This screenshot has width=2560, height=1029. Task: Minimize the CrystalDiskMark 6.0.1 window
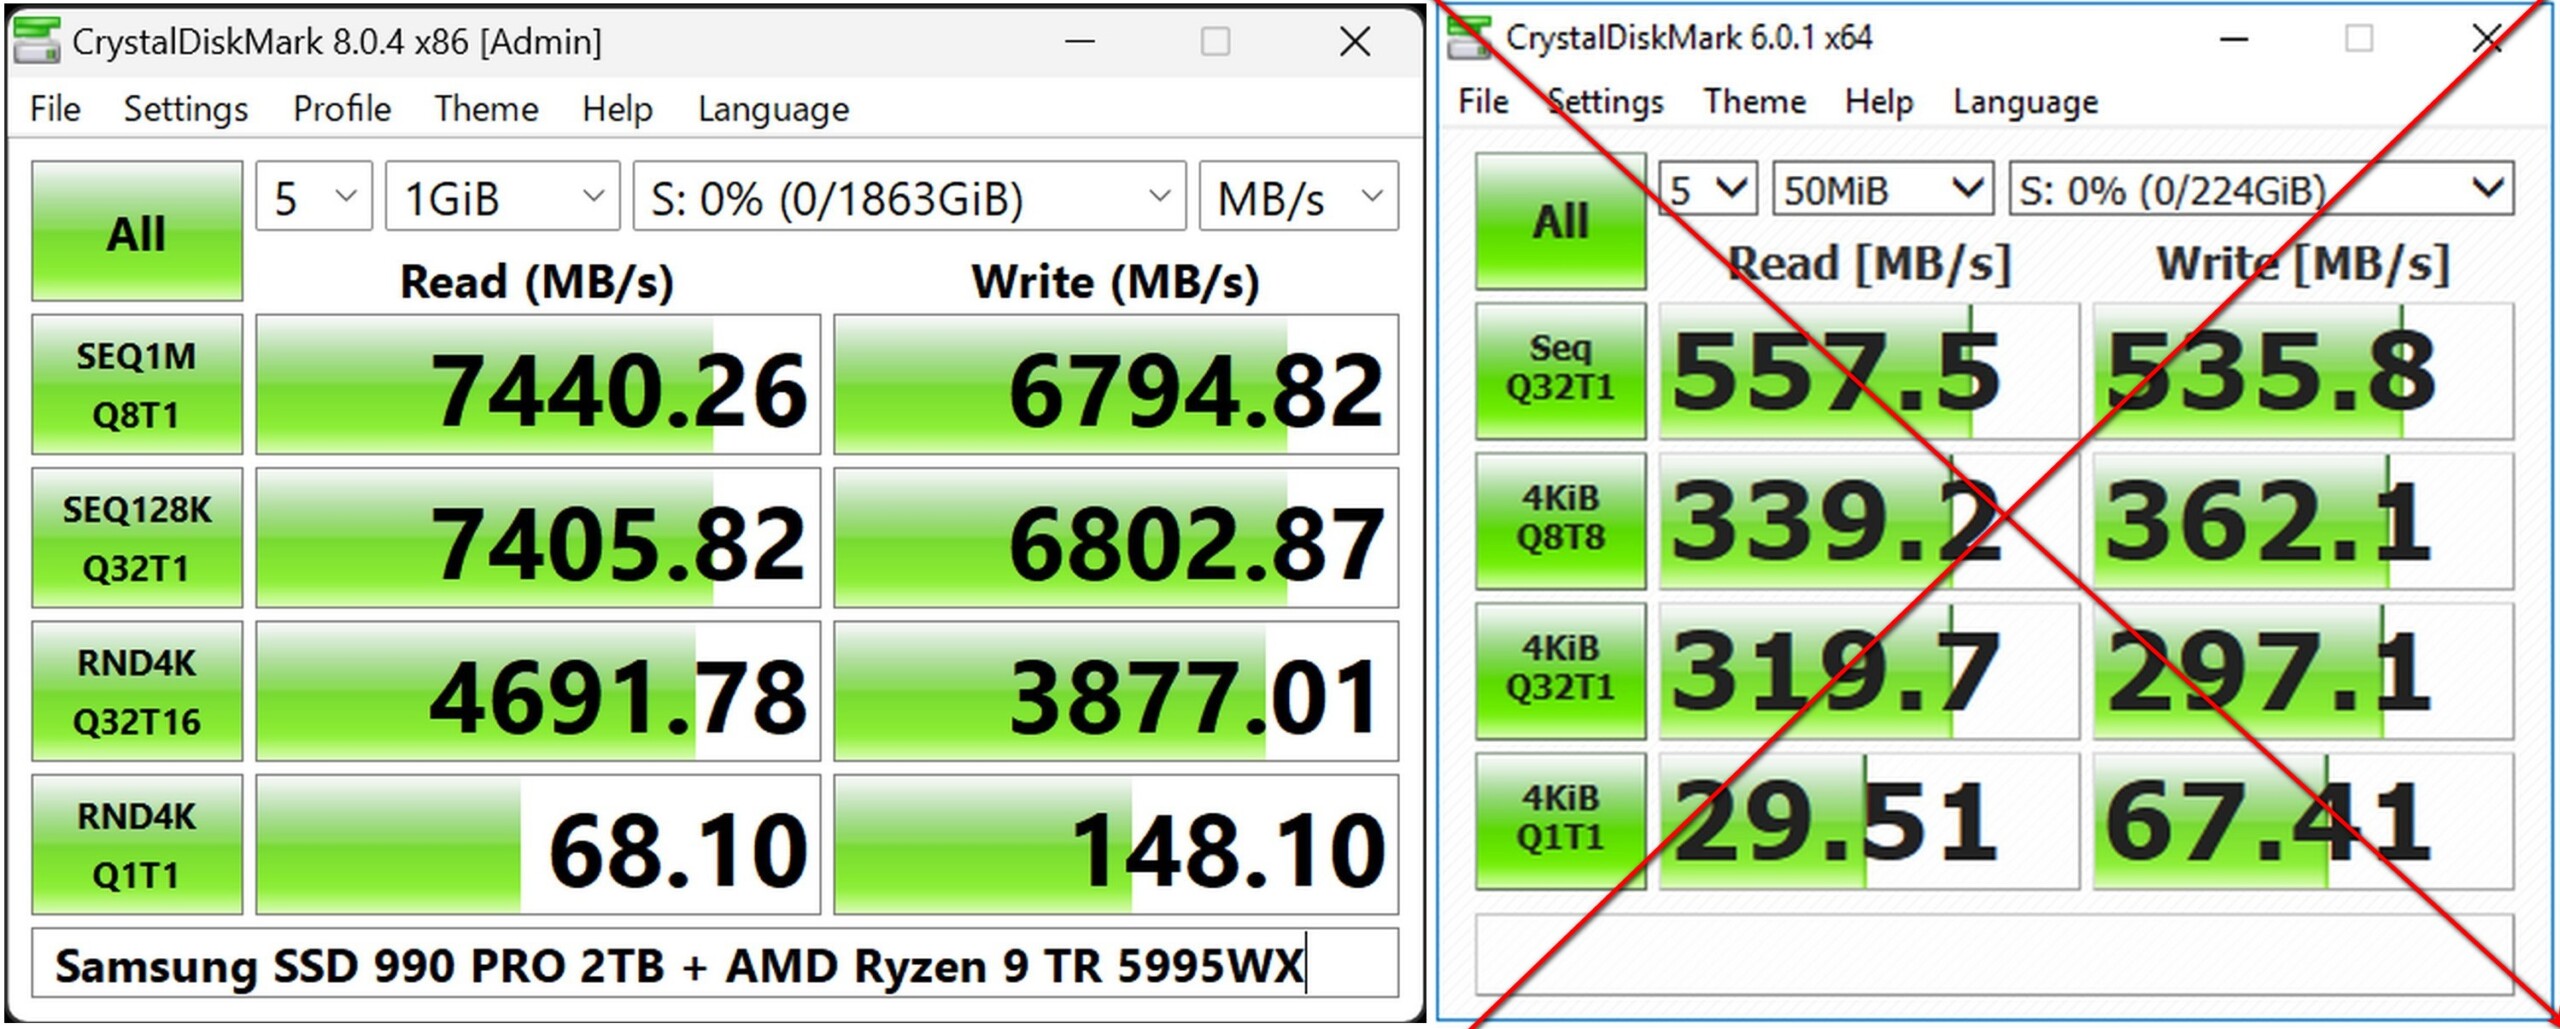coord(2234,39)
